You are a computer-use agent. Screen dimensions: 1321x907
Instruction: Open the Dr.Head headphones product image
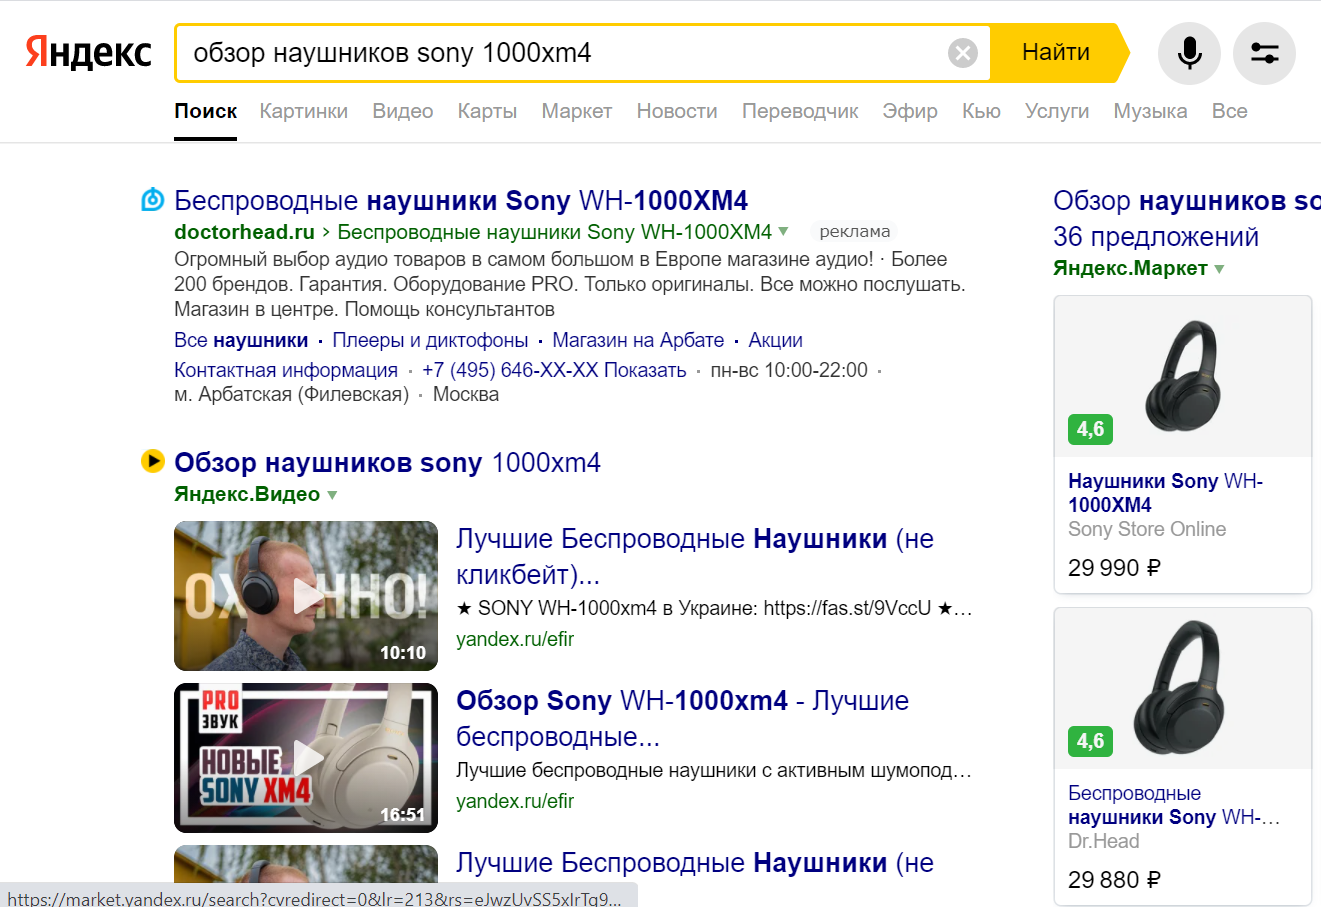coord(1183,689)
